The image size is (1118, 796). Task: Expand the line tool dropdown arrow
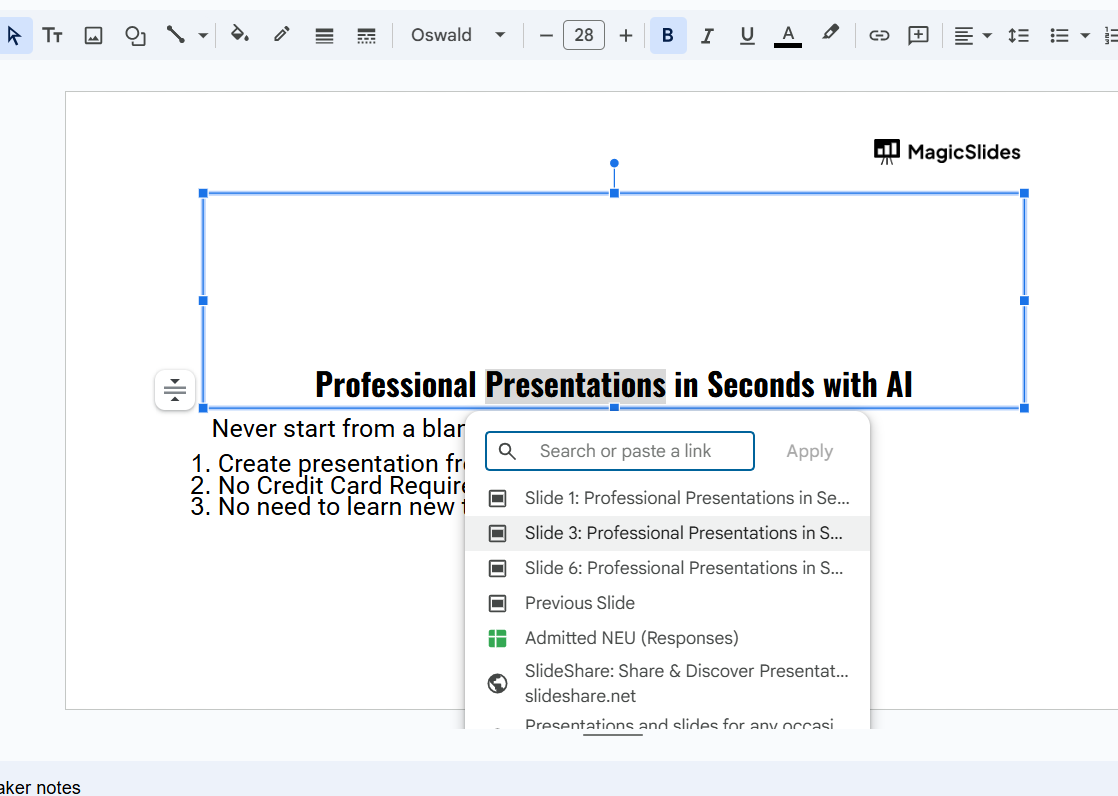click(x=203, y=36)
